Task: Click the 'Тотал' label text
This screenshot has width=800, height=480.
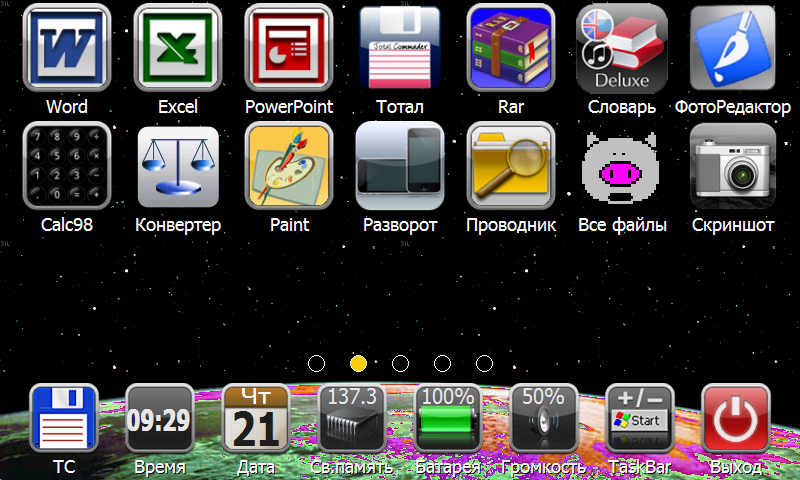Action: (x=400, y=107)
